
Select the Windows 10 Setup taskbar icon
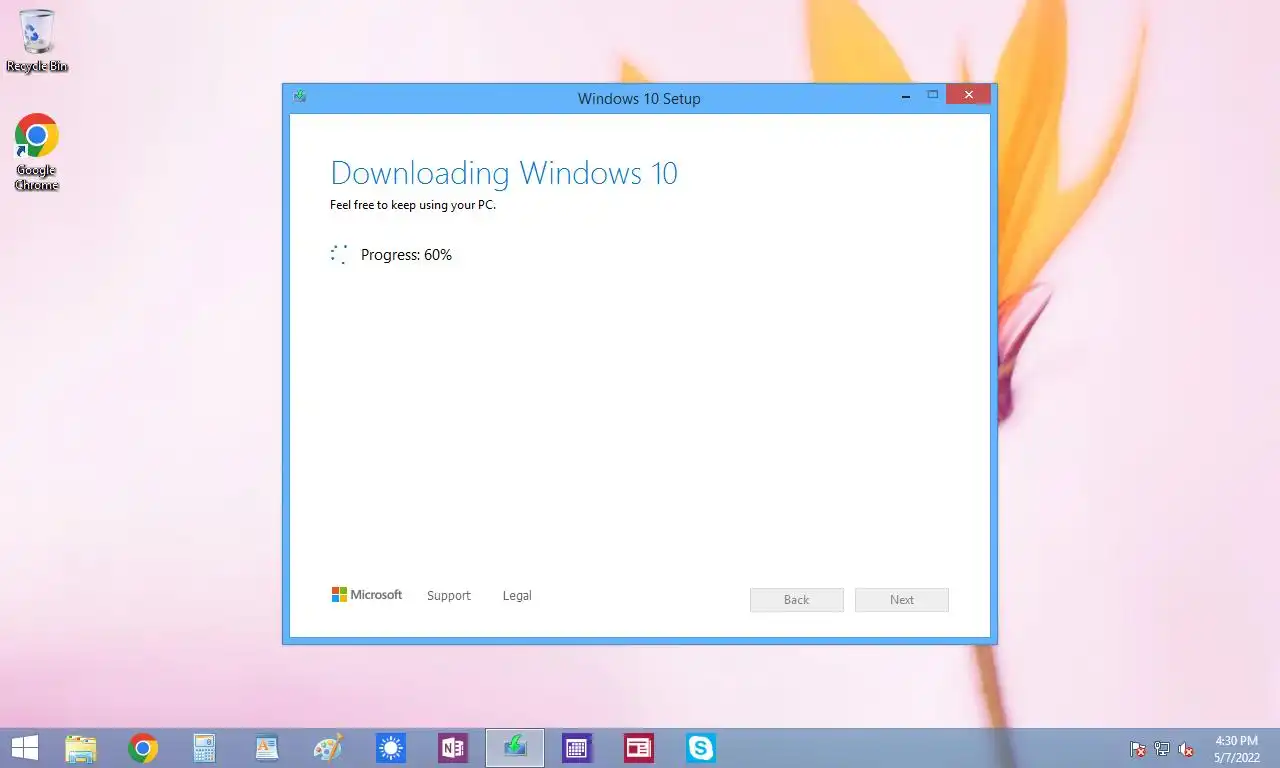pos(515,748)
